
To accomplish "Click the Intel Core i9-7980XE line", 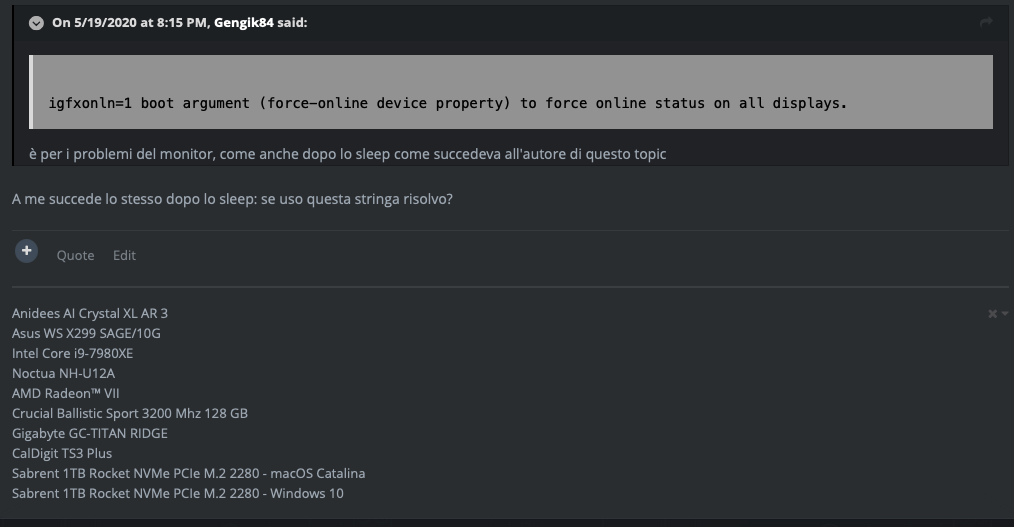I will [x=72, y=354].
